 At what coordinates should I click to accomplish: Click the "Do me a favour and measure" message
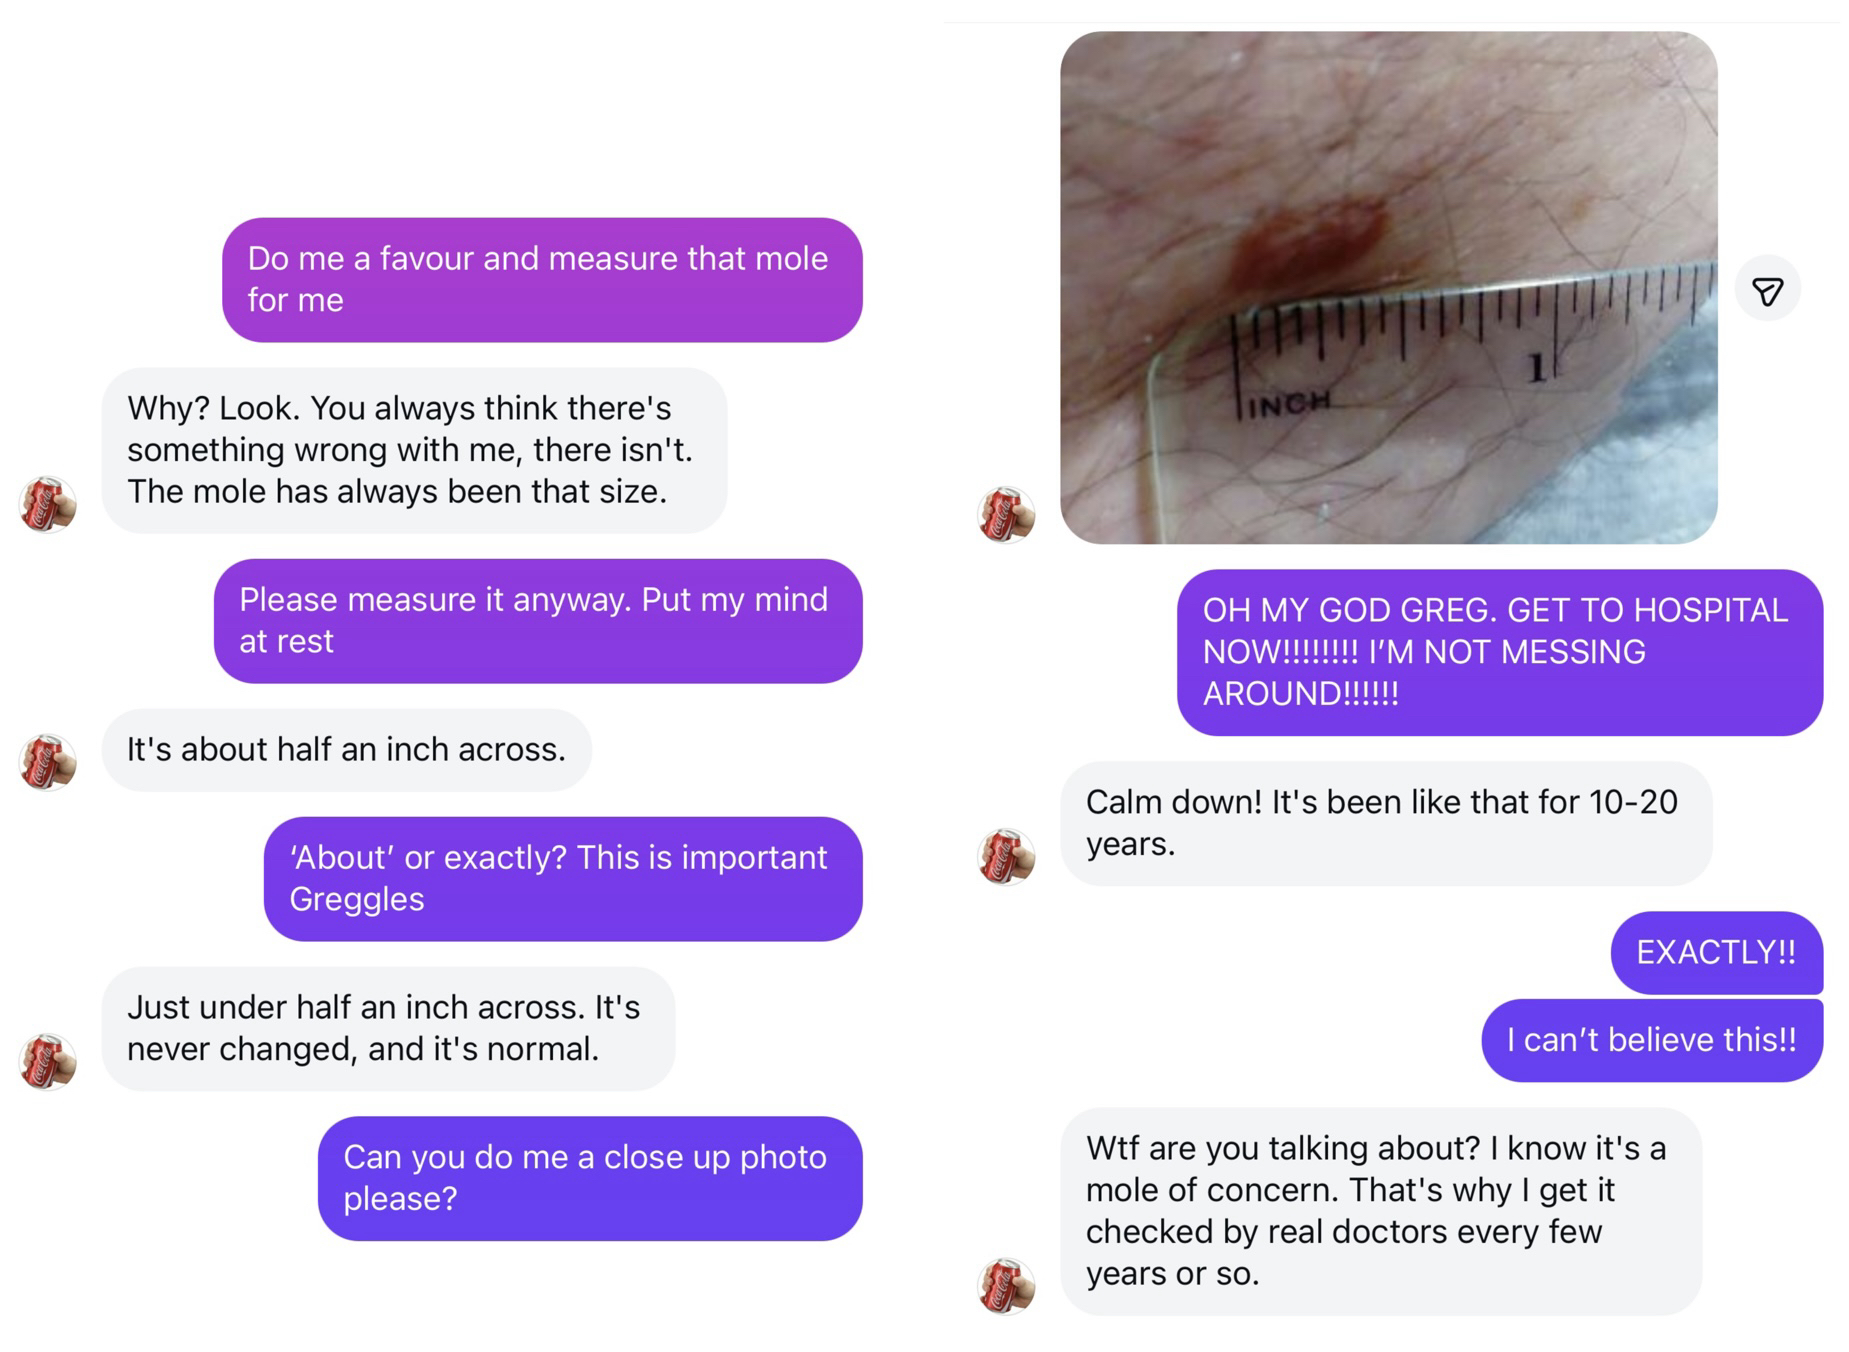click(541, 280)
